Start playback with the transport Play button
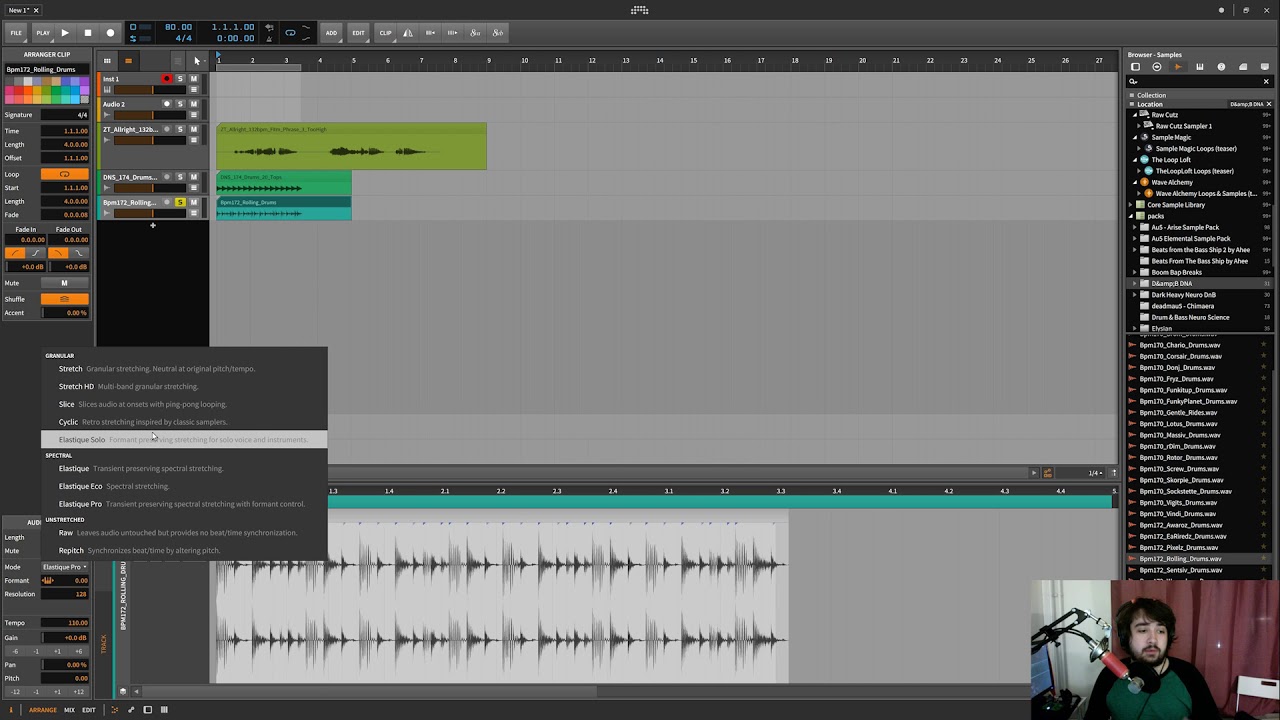This screenshot has height=720, width=1280. point(65,33)
